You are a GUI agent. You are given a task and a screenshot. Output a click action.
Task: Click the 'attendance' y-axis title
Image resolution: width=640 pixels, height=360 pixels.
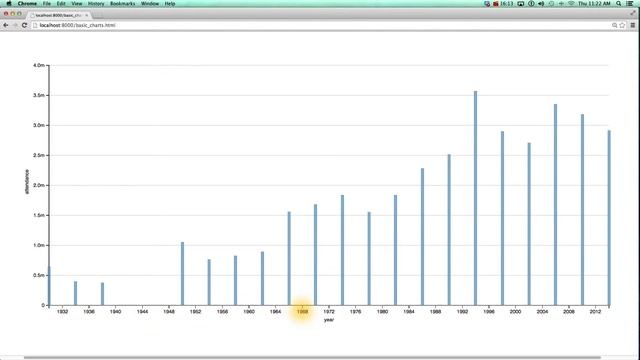pyautogui.click(x=27, y=182)
